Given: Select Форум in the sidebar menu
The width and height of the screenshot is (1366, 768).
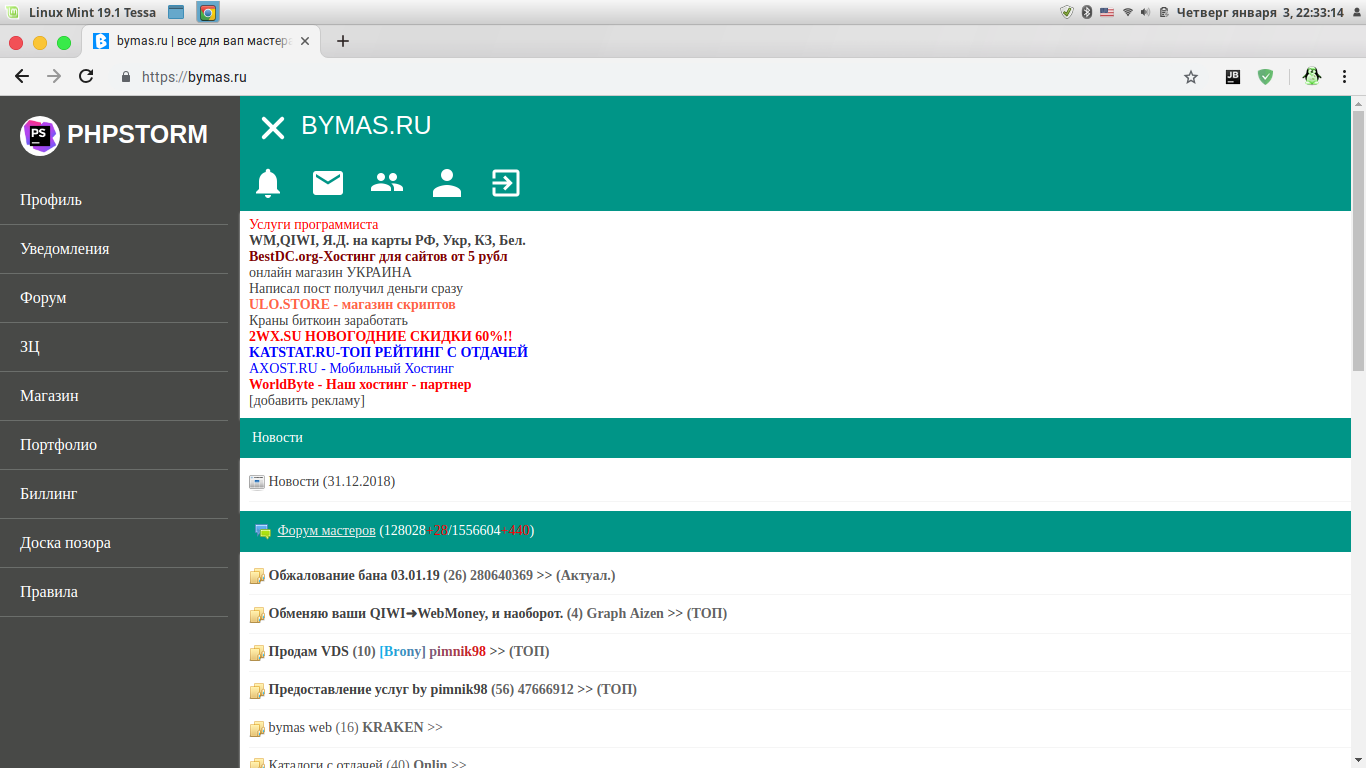Looking at the screenshot, I should pos(43,298).
